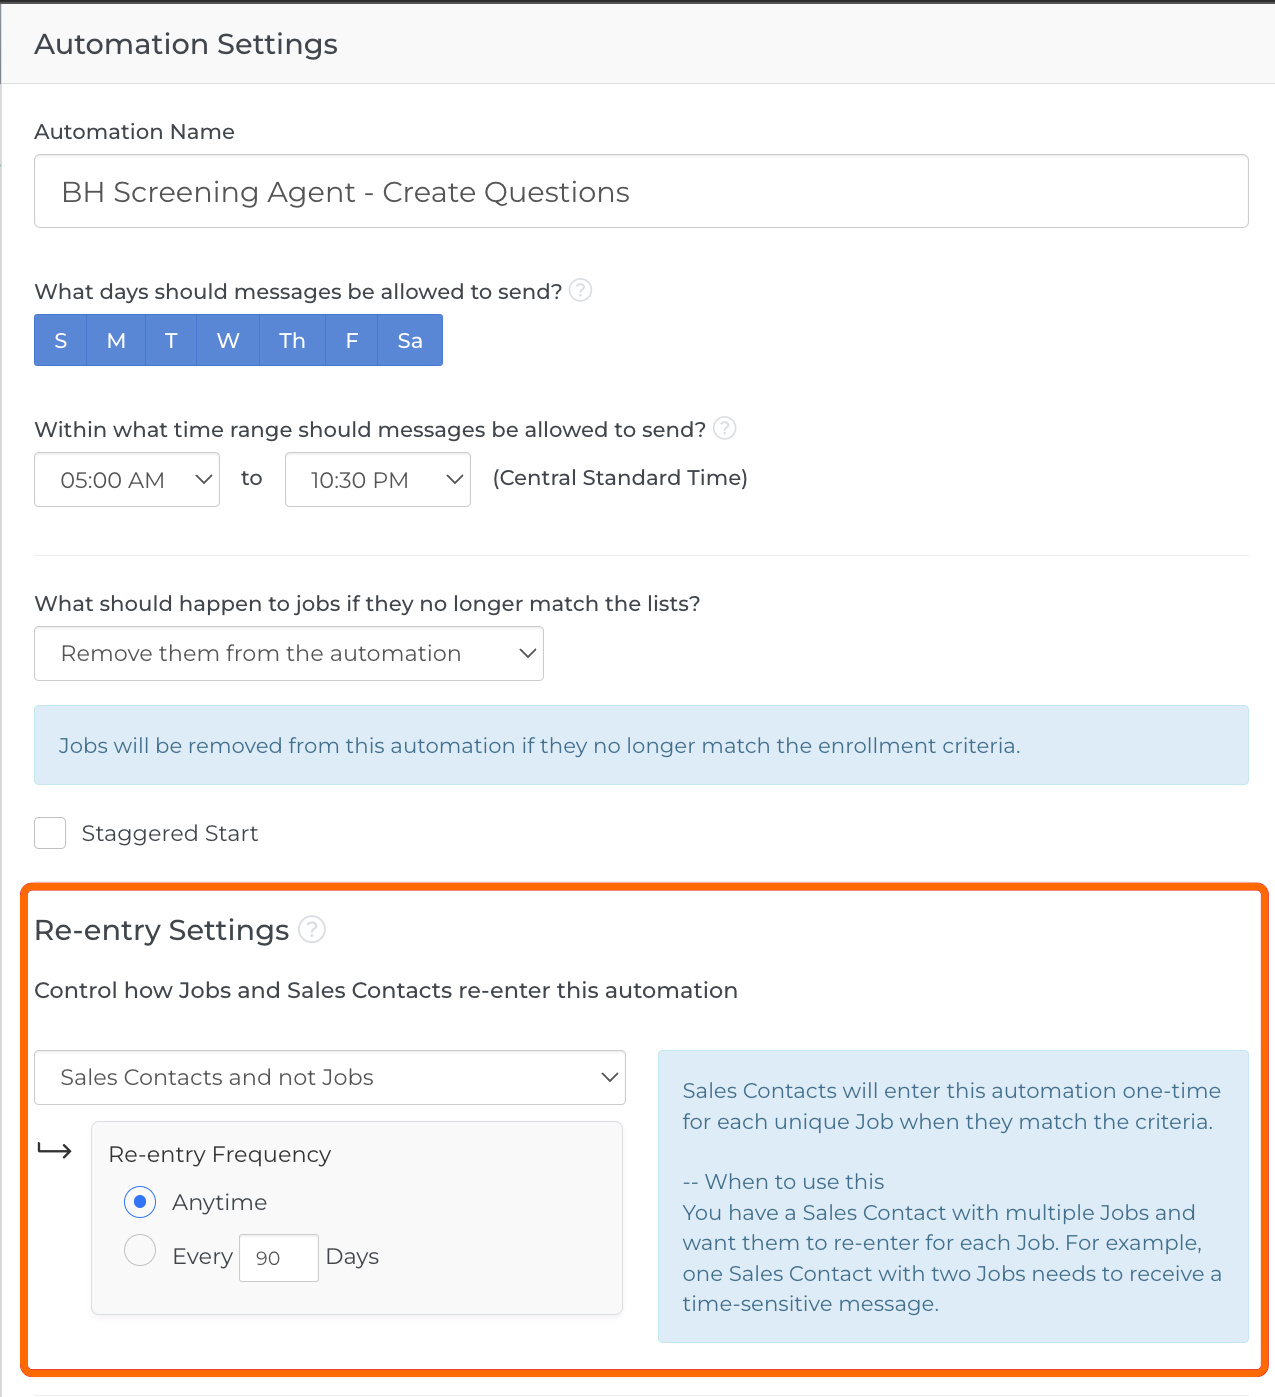The image size is (1275, 1397).
Task: Select the Every 90 Days radio button
Action: [140, 1250]
